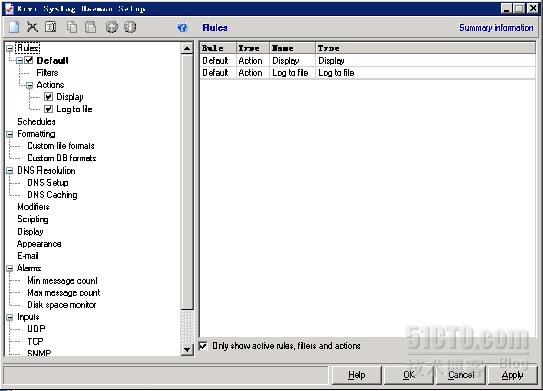Click the Move up arrow icon
The width and height of the screenshot is (543, 391).
tap(112, 27)
